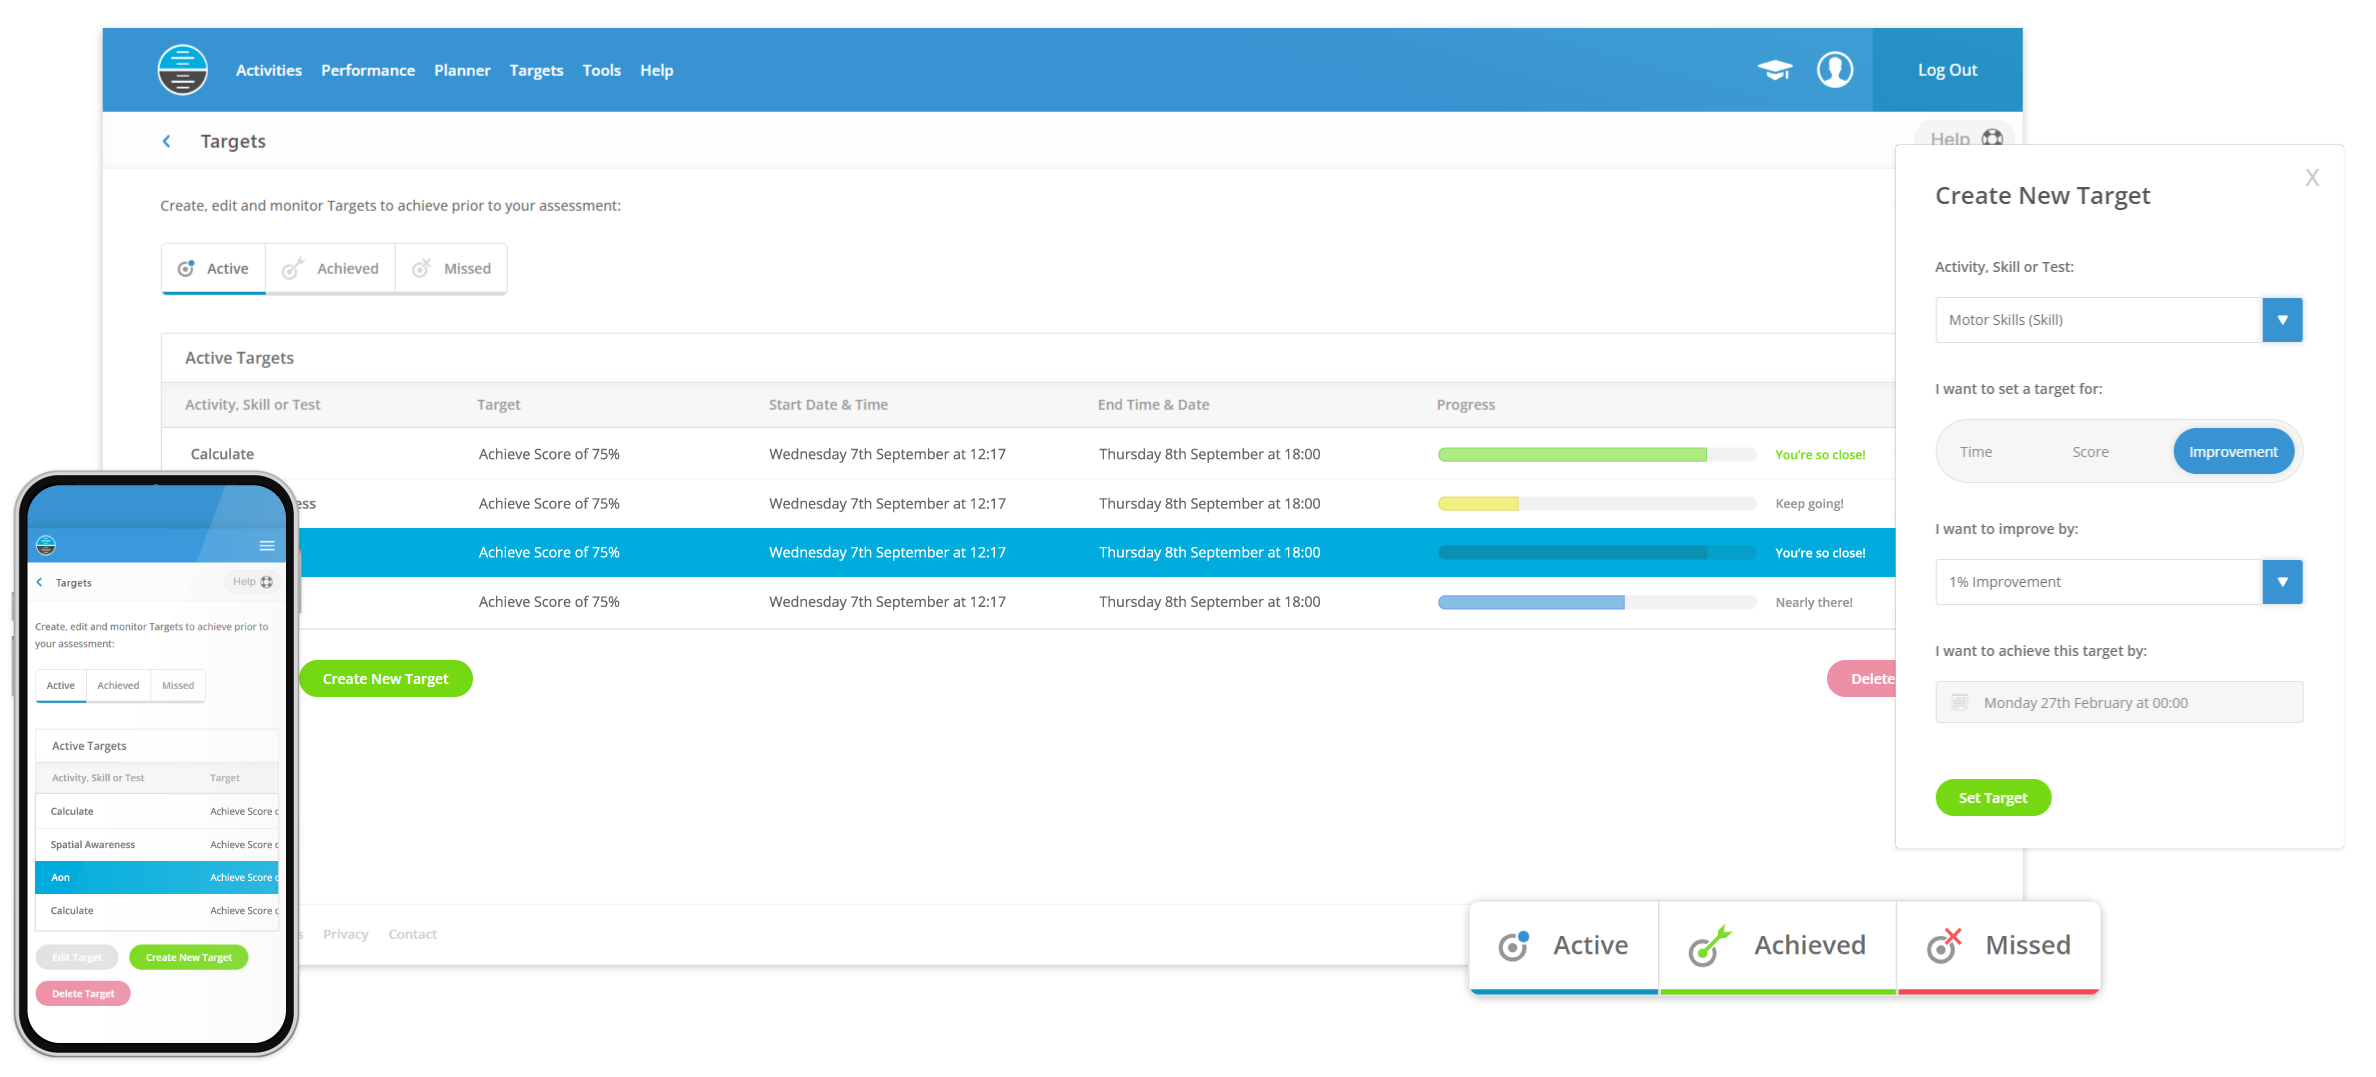This screenshot has width=2376, height=1077.
Task: Click the green Create New Target button
Action: (385, 679)
